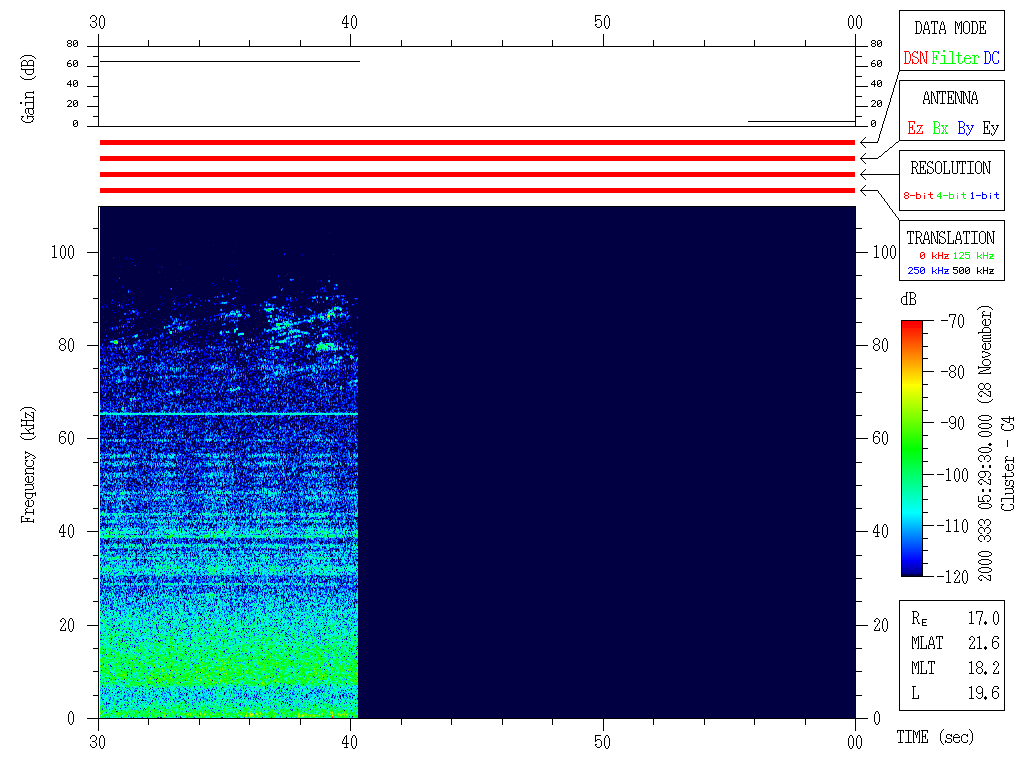Click the top red indicator stripe

coord(477,143)
